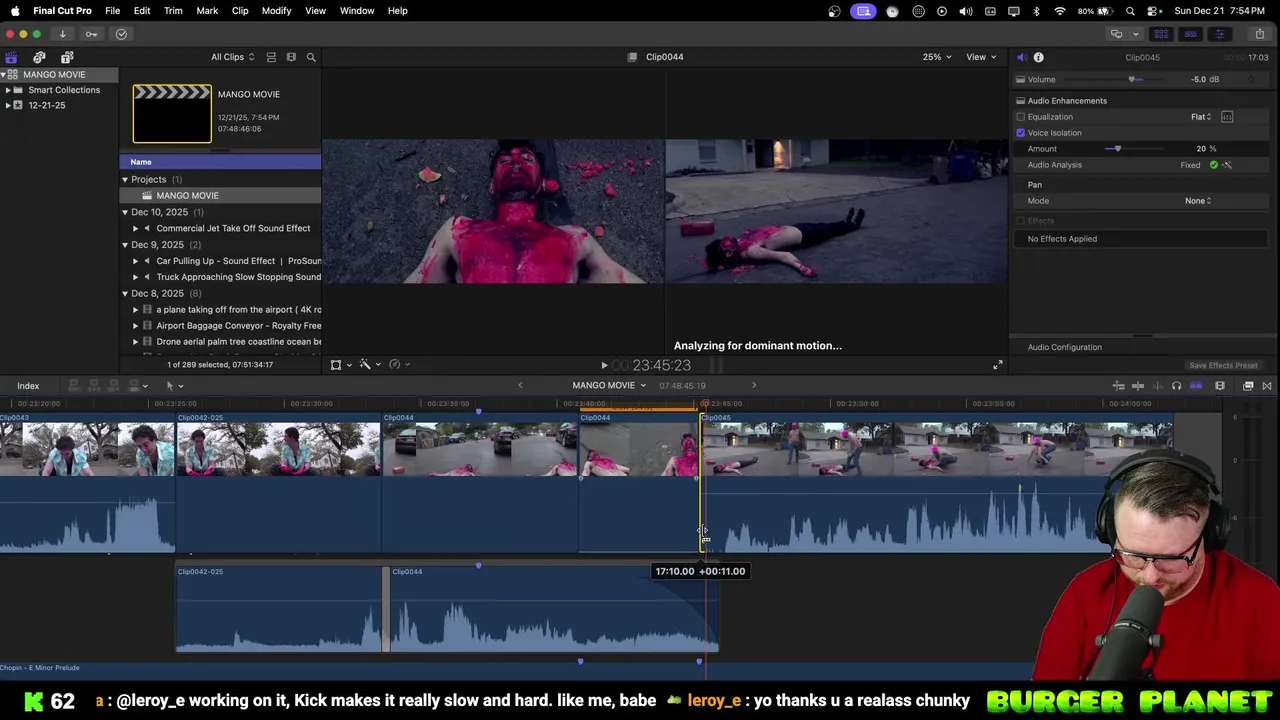The width and height of the screenshot is (1280, 720).
Task: Open the viewer View options dropdown
Action: click(x=981, y=57)
